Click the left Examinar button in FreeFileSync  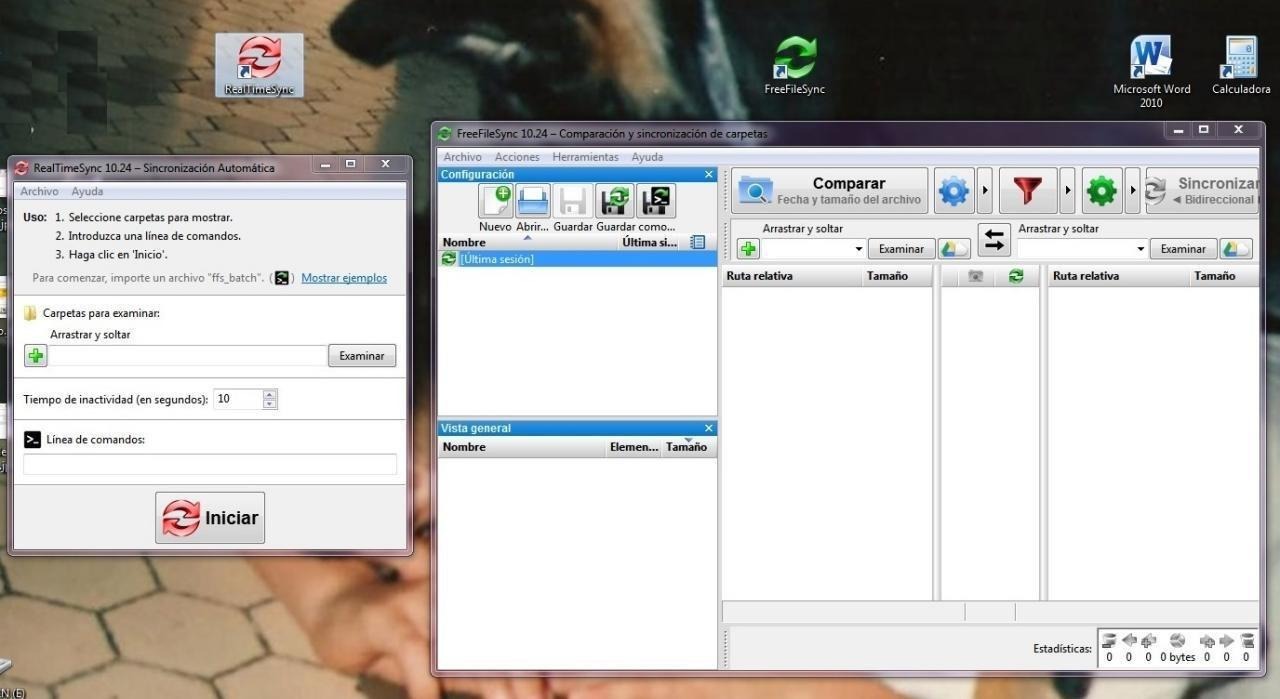point(901,249)
